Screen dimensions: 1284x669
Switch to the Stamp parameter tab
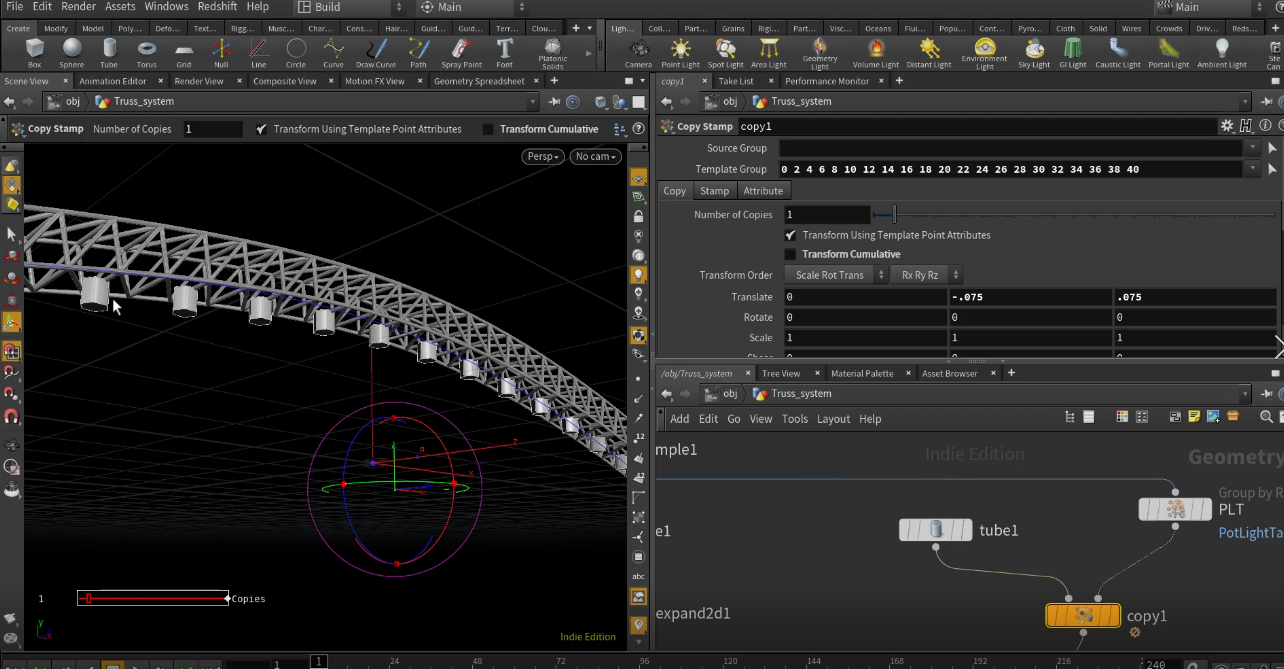click(714, 191)
